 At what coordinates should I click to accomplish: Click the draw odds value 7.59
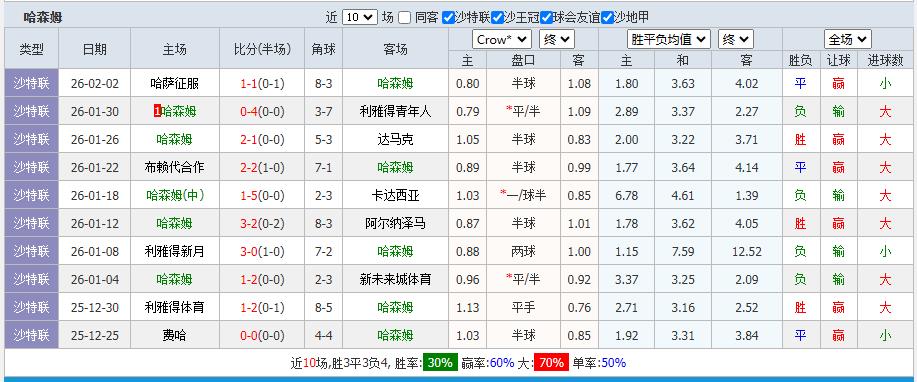[683, 251]
